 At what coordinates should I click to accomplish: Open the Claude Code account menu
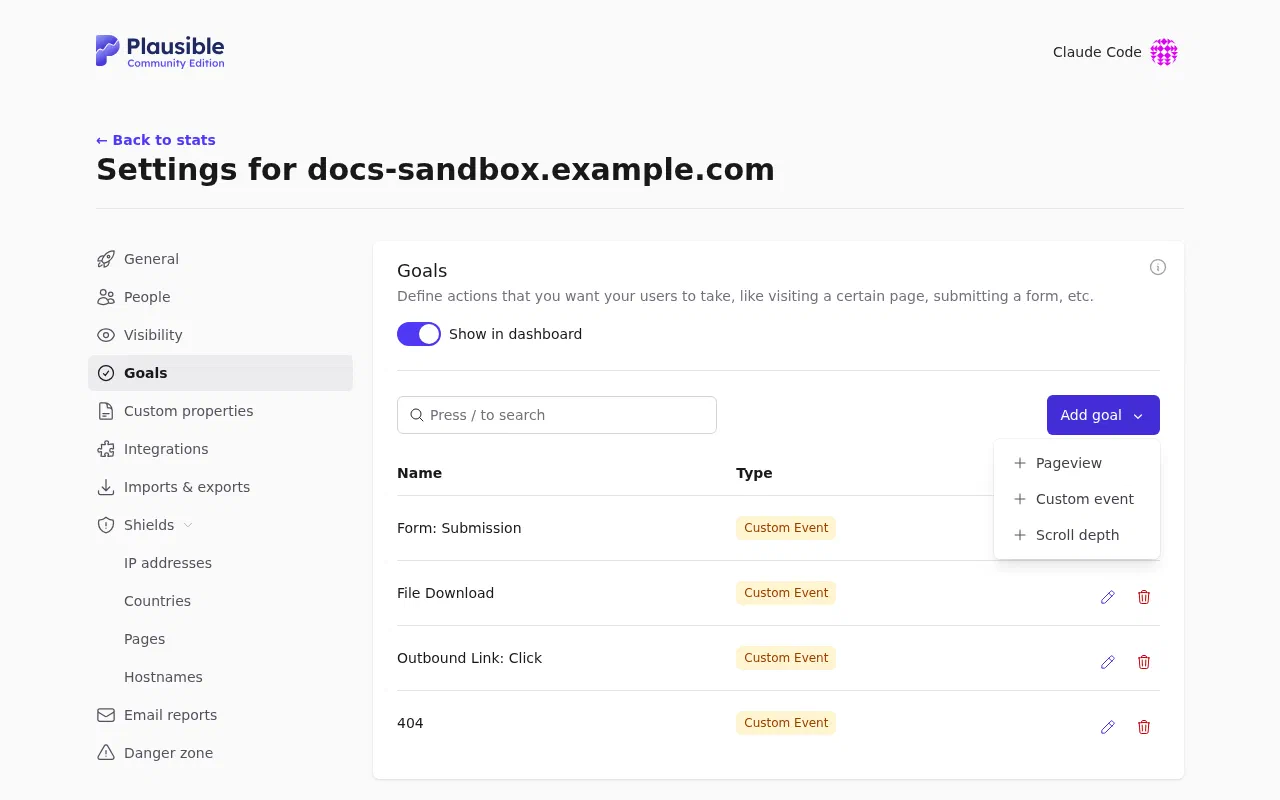click(1115, 52)
